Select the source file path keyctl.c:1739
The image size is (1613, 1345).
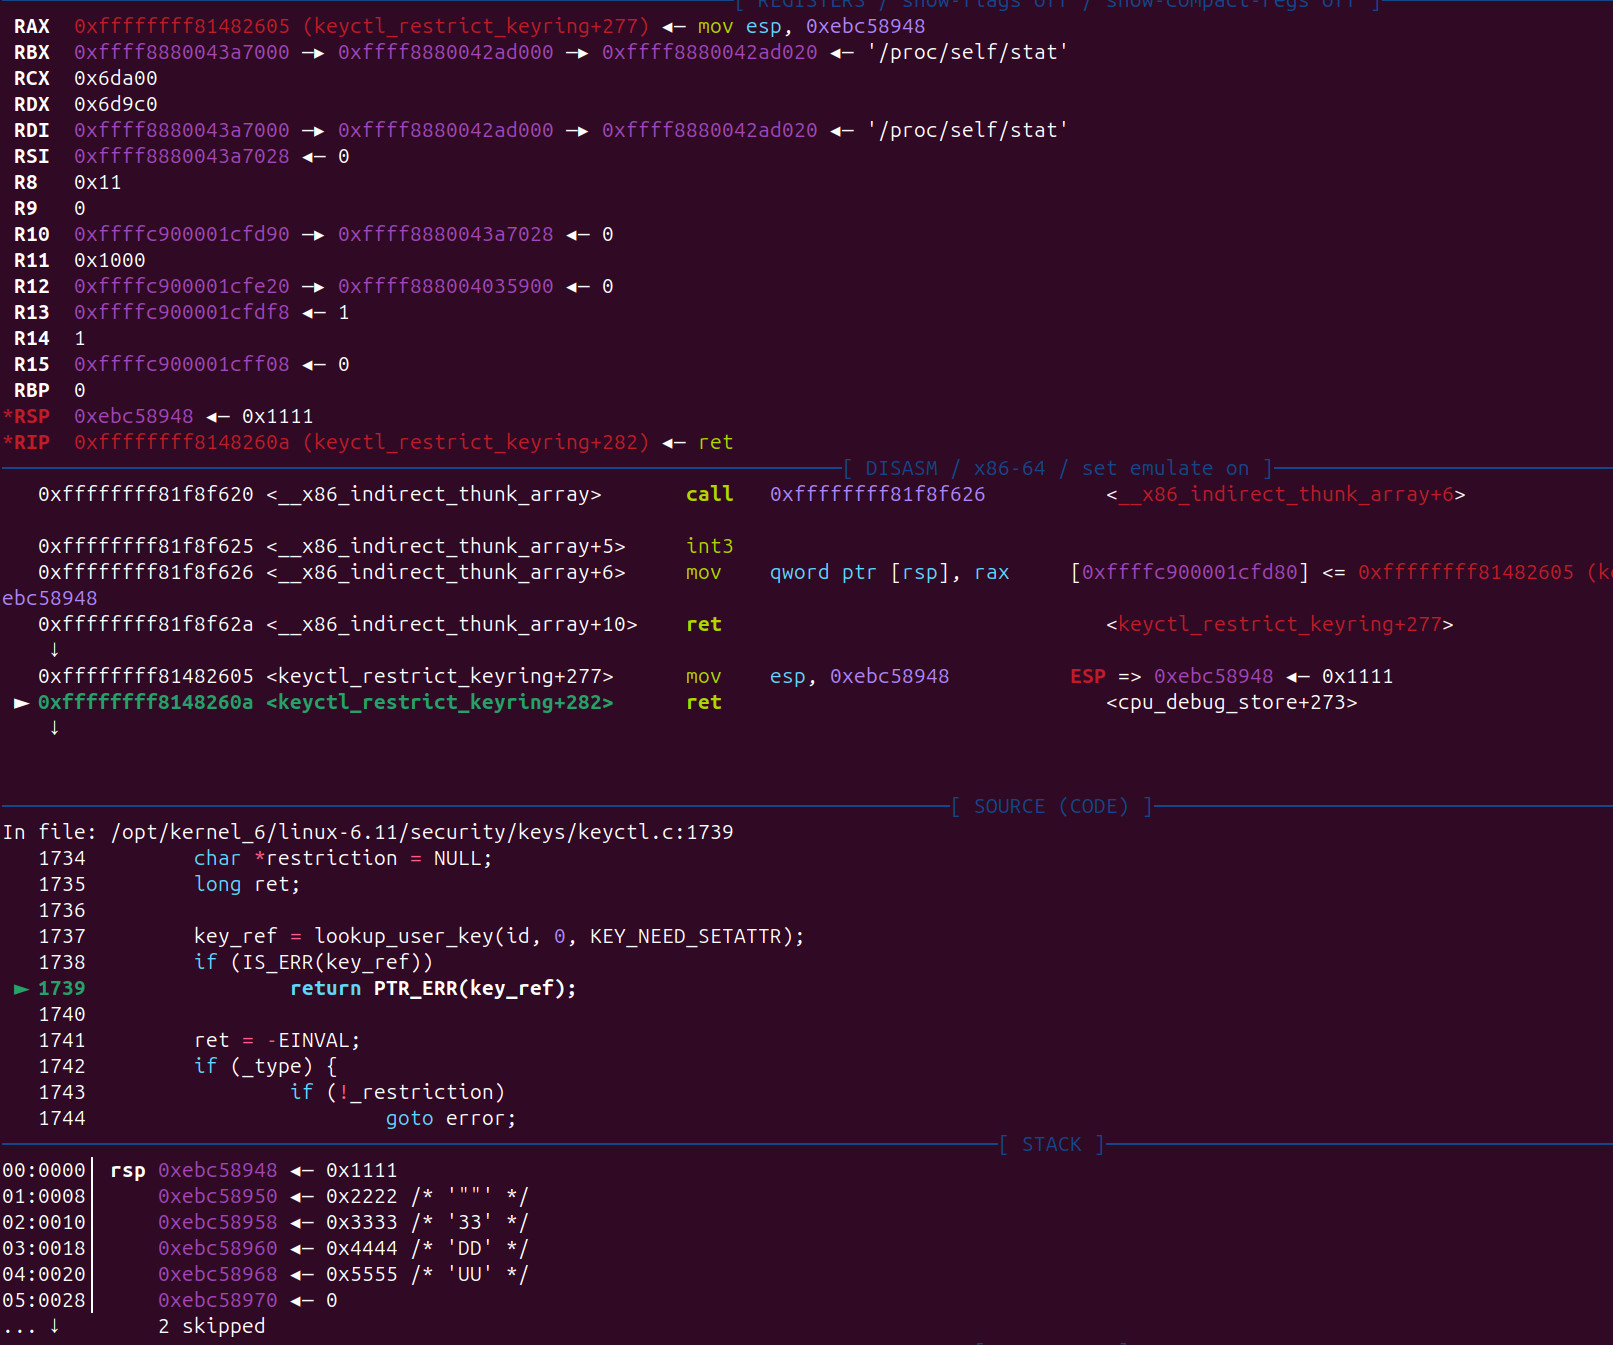tap(421, 832)
